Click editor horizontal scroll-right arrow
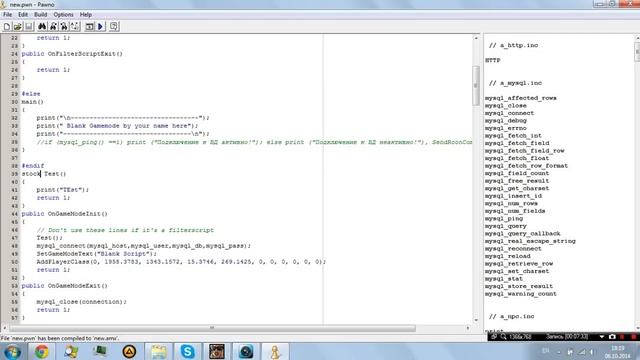 click(468, 328)
